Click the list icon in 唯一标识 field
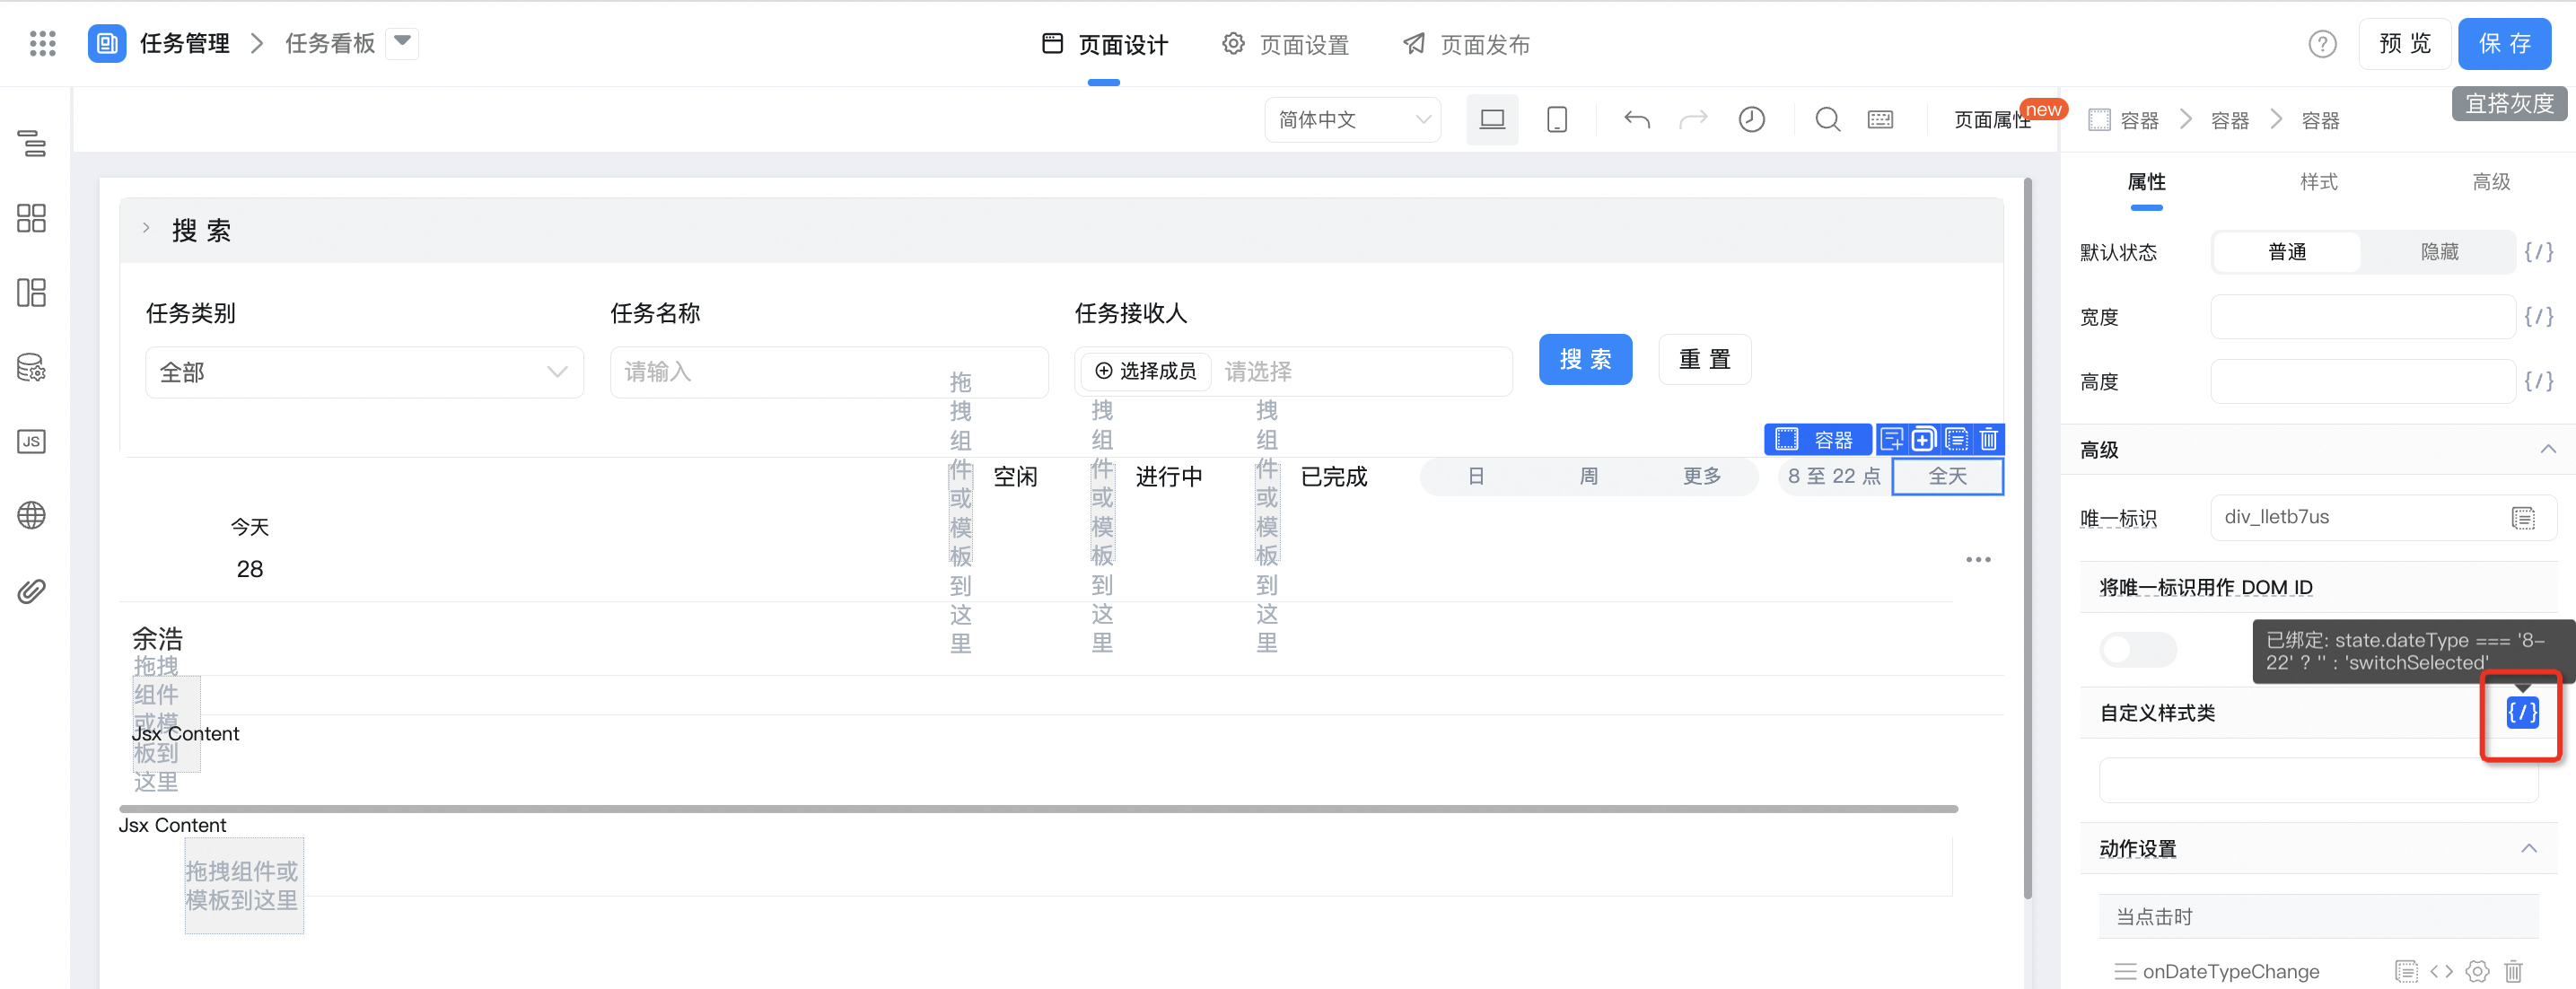Viewport: 2576px width, 989px height. [2523, 517]
